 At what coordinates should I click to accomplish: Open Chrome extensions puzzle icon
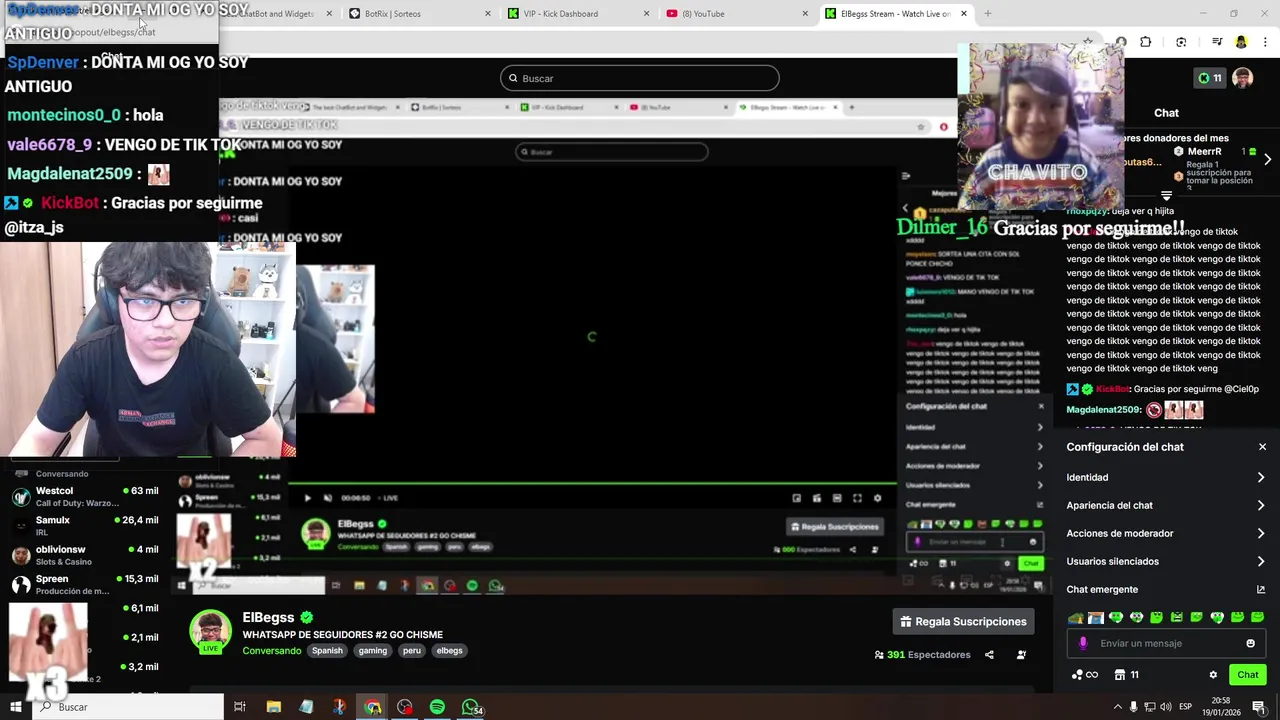coord(1146,42)
